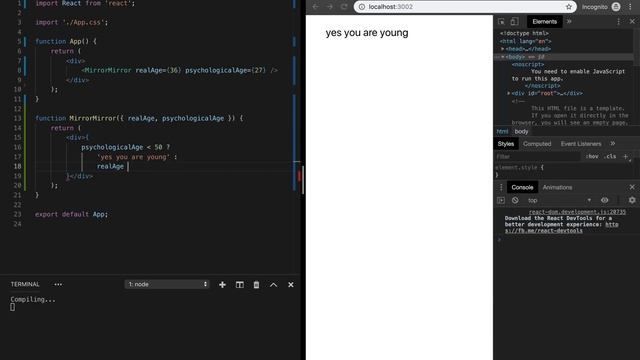Create a new terminal
Viewport: 640px width, 360px height.
click(222, 284)
